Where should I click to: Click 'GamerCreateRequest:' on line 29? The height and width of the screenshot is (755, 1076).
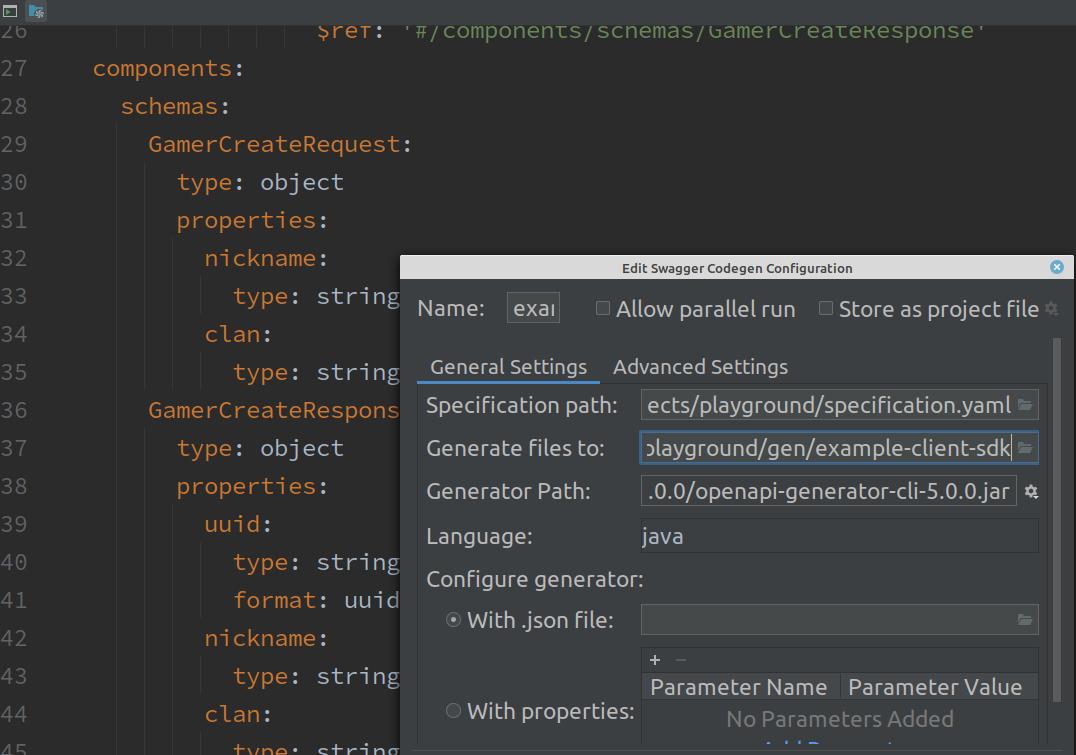pyautogui.click(x=280, y=144)
